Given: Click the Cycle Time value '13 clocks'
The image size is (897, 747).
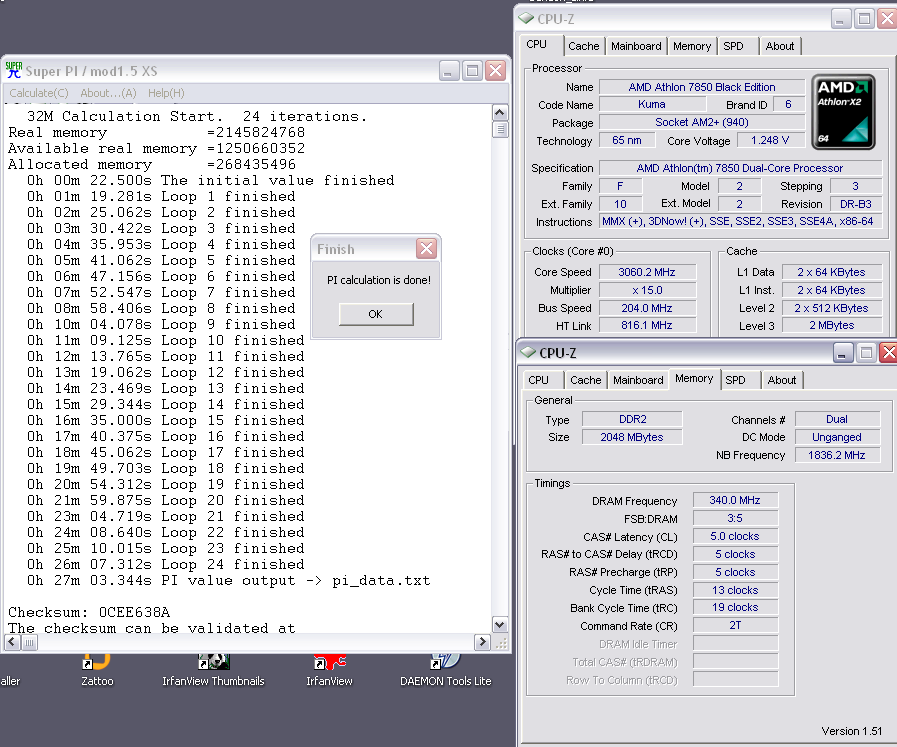Looking at the screenshot, I should (735, 590).
